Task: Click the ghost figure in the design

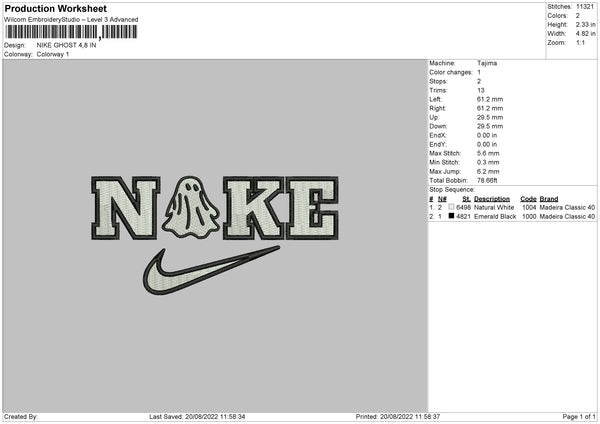Action: pos(191,208)
